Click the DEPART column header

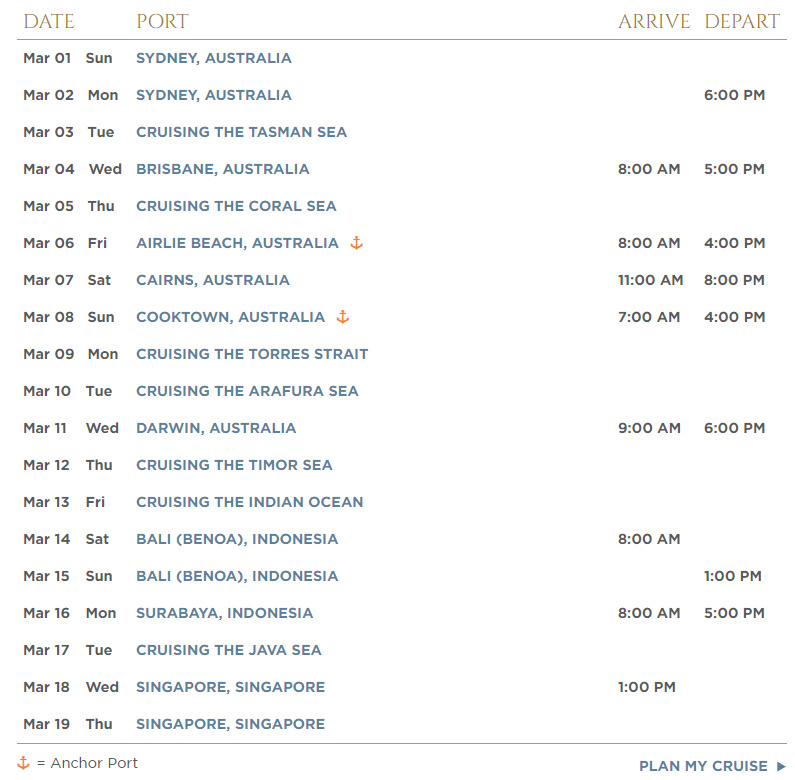click(x=742, y=21)
